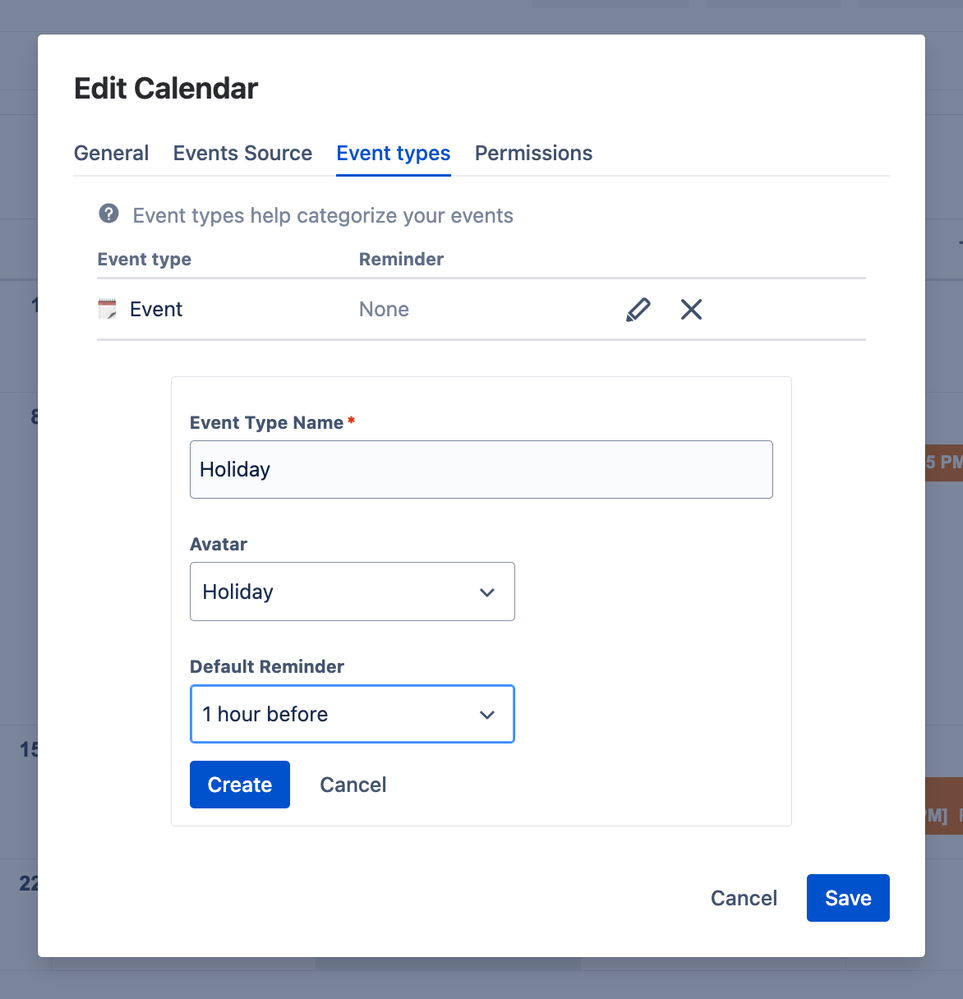This screenshot has width=963, height=999.
Task: Click the Reminder column header
Action: click(402, 259)
